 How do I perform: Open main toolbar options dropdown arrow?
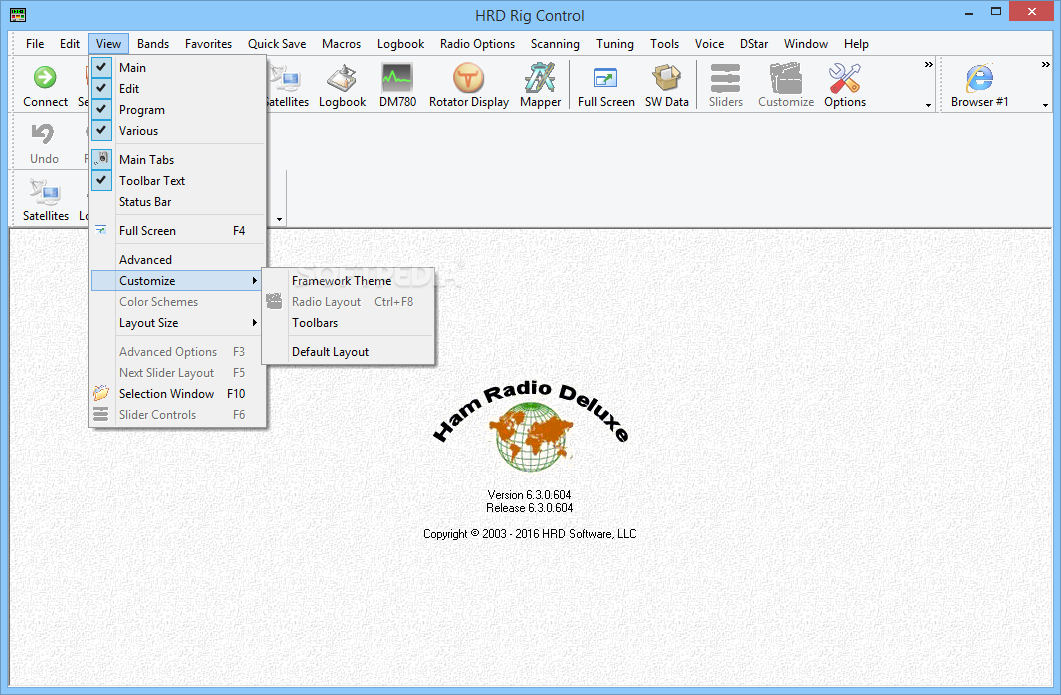[928, 106]
